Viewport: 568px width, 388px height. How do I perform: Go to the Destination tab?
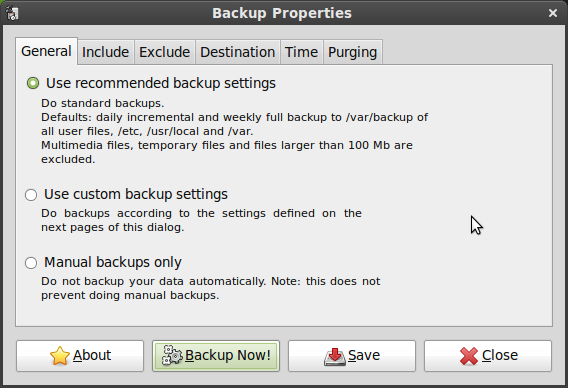(238, 52)
